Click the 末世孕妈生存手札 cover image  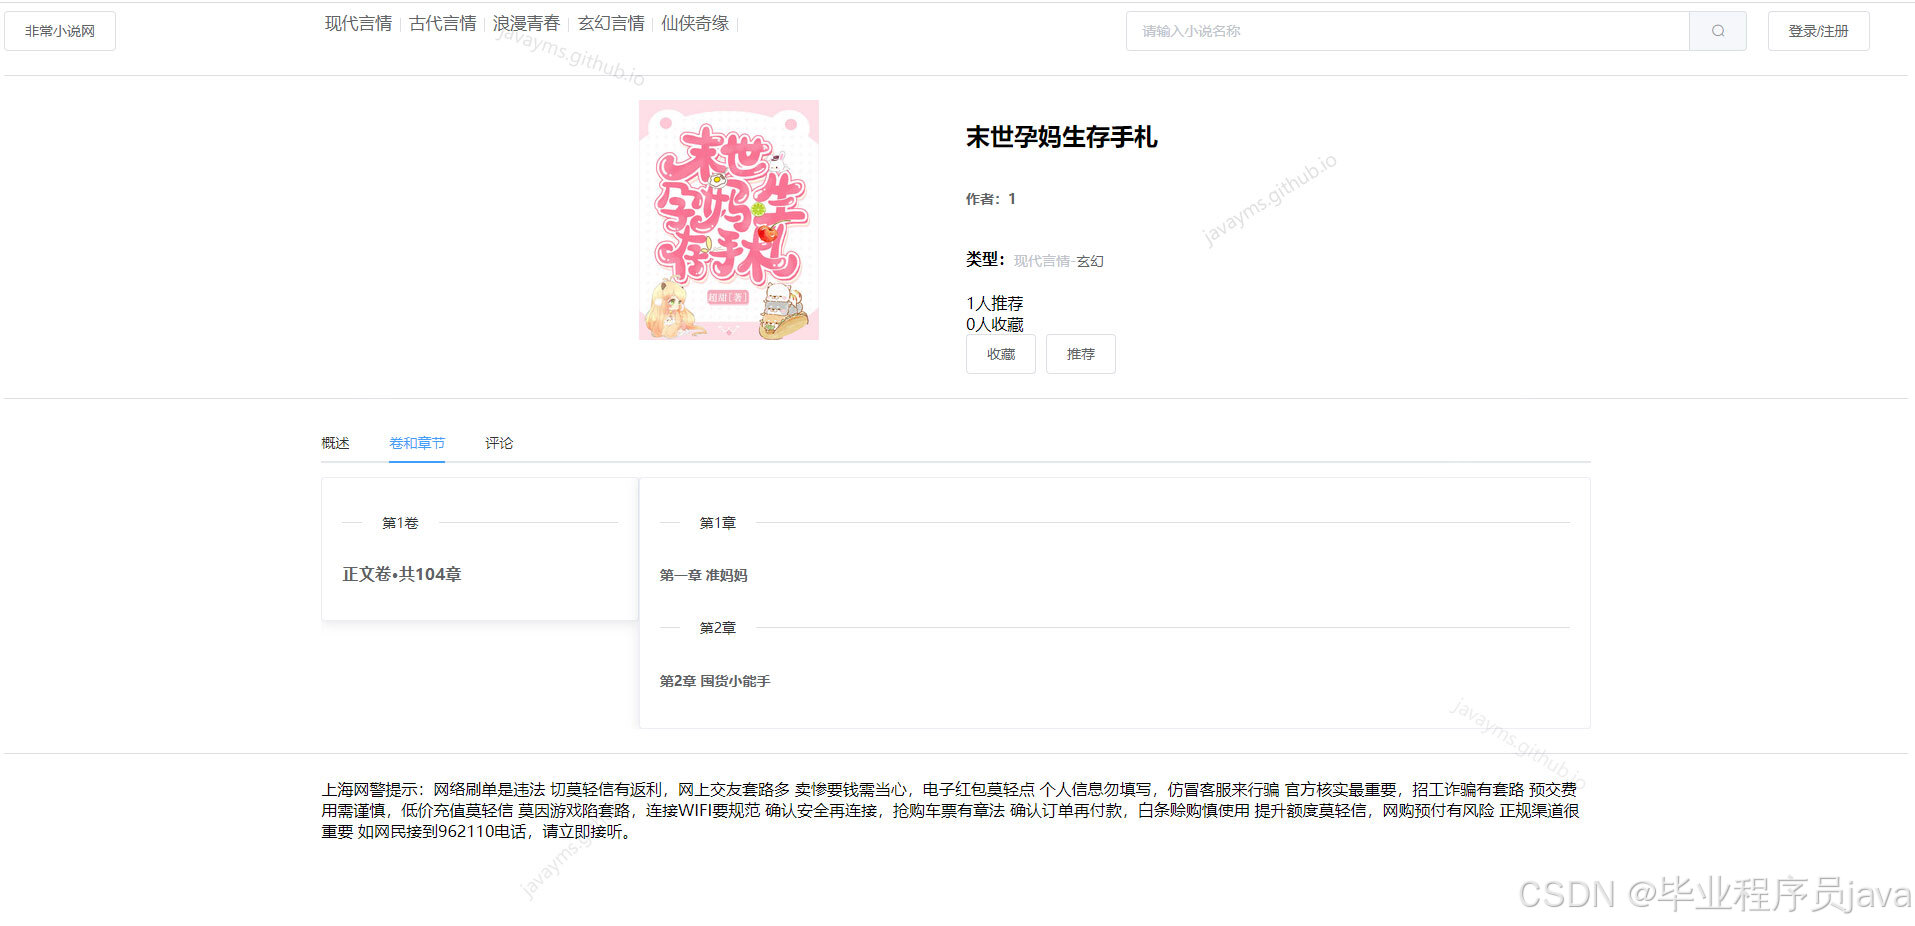[x=729, y=220]
